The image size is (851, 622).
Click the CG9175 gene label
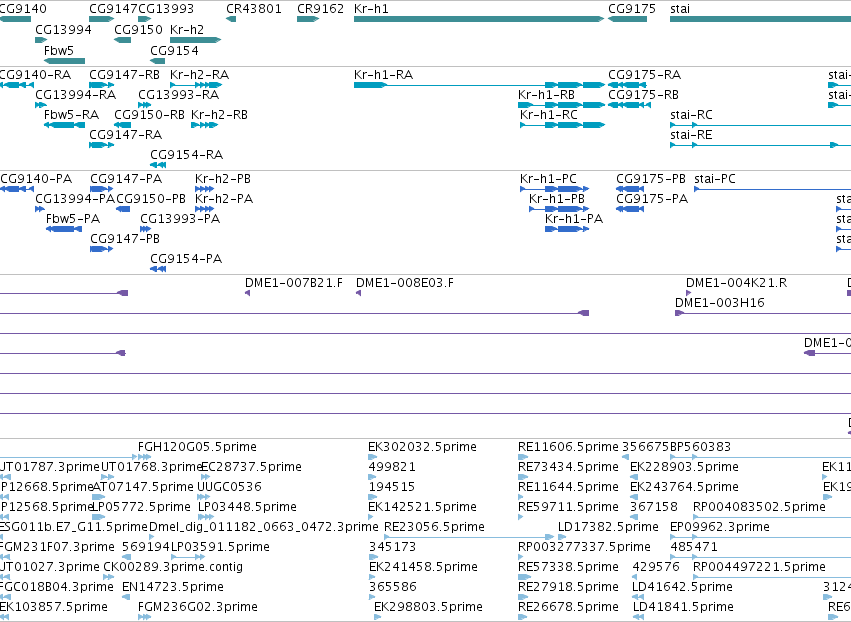pos(632,9)
